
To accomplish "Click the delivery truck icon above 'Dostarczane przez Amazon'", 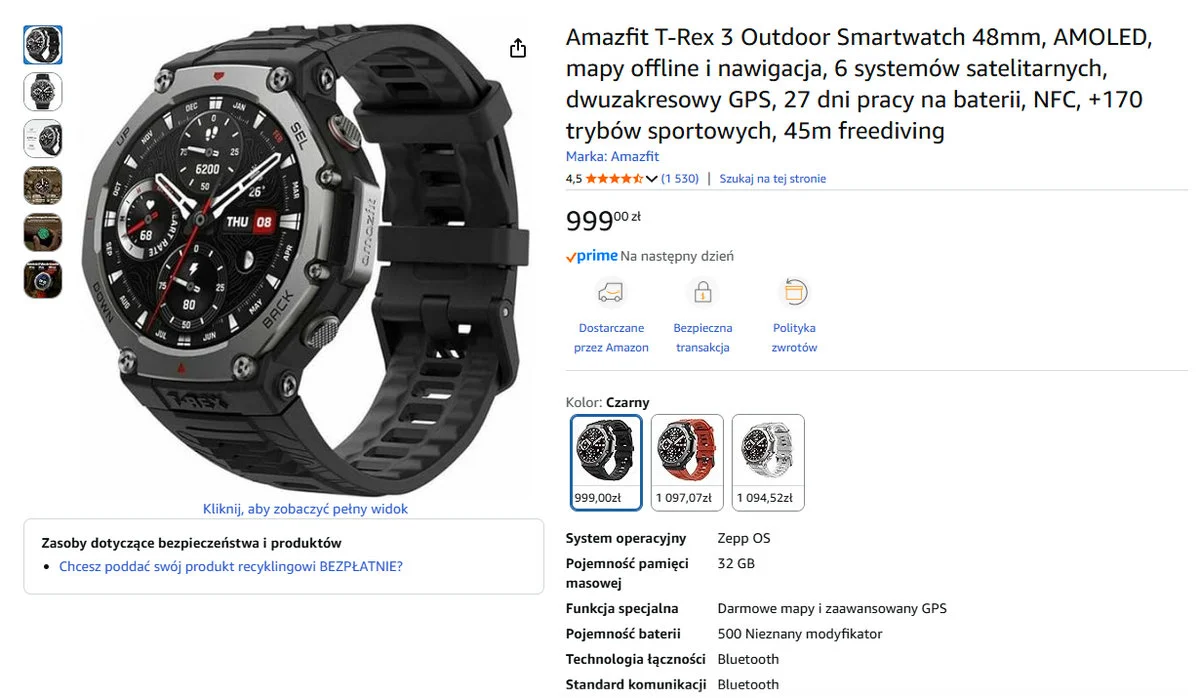I will pyautogui.click(x=611, y=293).
